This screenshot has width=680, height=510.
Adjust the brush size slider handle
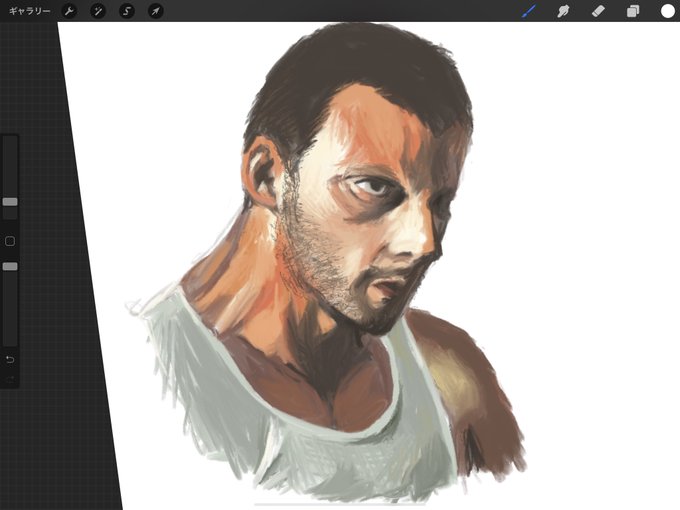[10, 202]
